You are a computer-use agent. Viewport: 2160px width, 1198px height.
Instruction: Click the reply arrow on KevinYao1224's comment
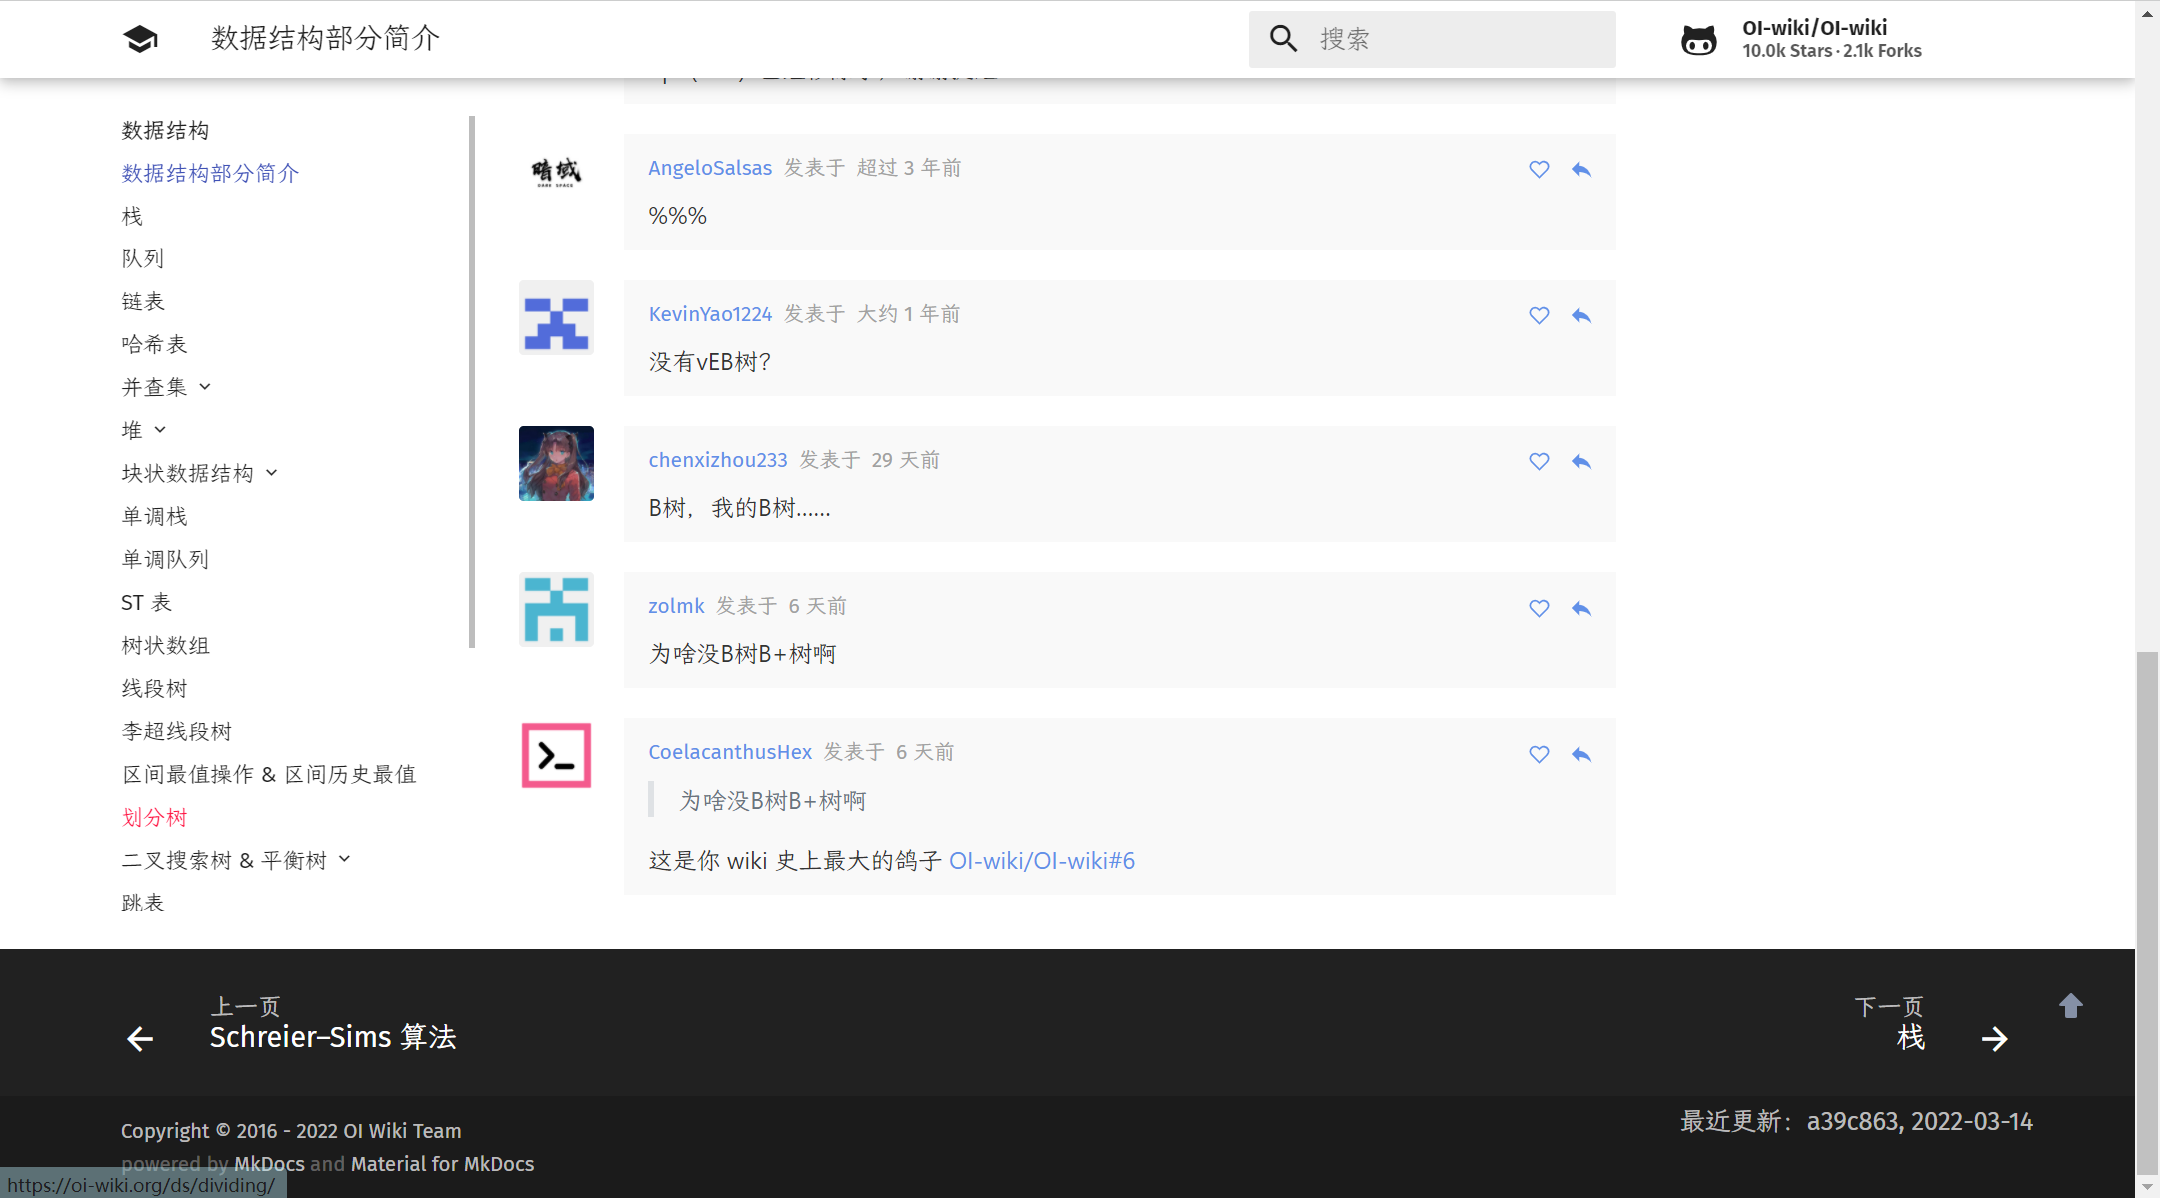coord(1581,315)
